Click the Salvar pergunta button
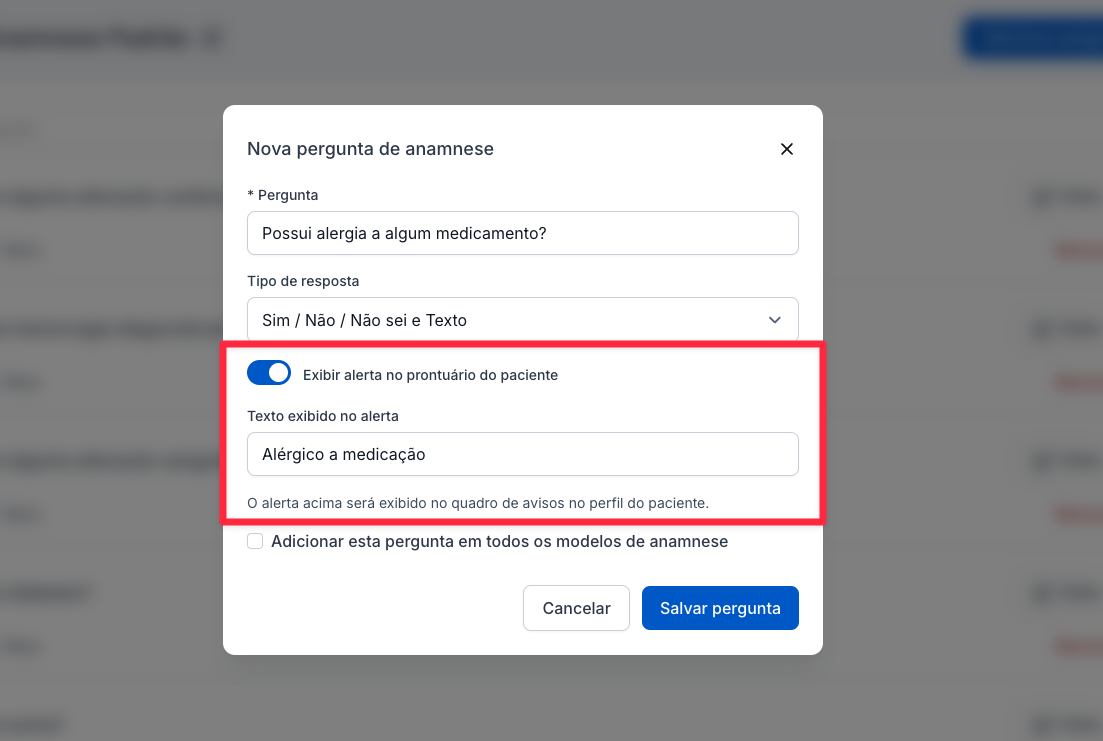1103x741 pixels. [720, 608]
